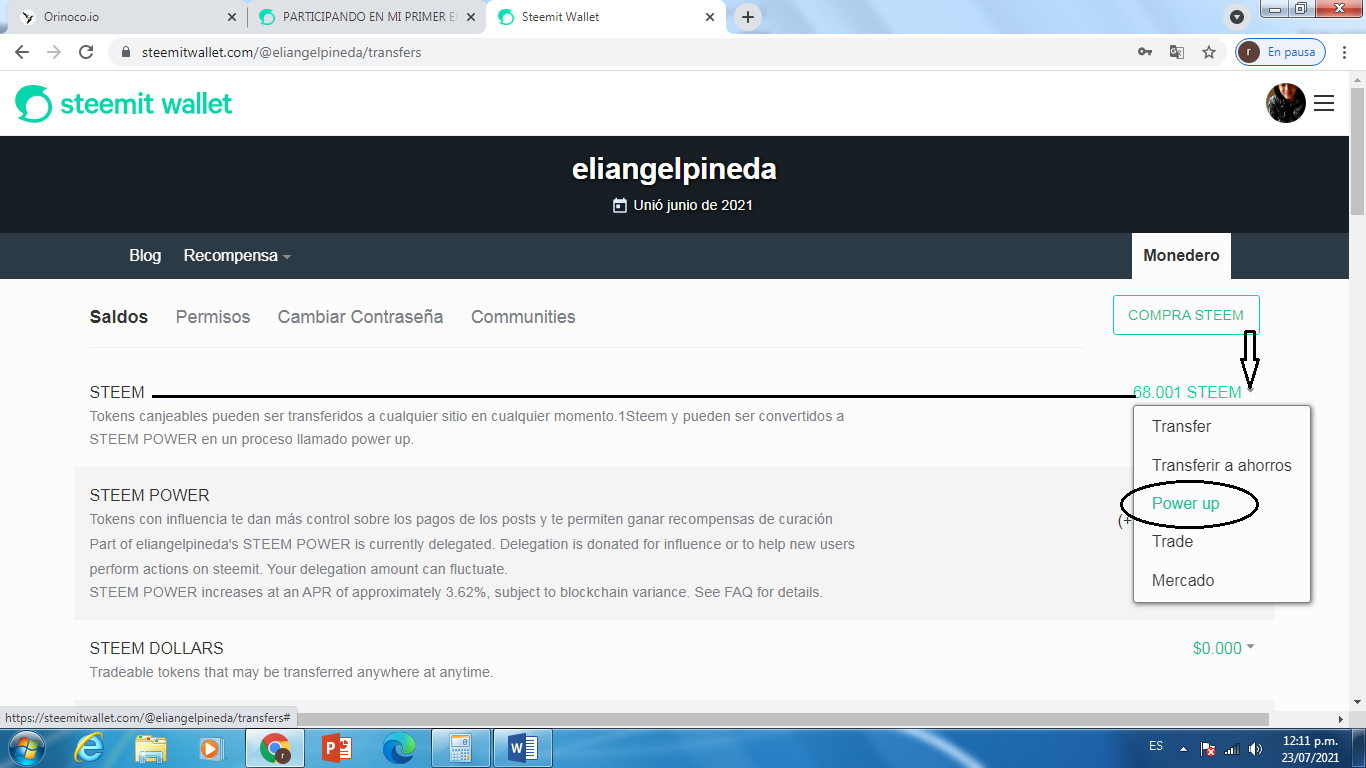The width and height of the screenshot is (1366, 768).
Task: Open the saved password key icon
Action: (1145, 52)
